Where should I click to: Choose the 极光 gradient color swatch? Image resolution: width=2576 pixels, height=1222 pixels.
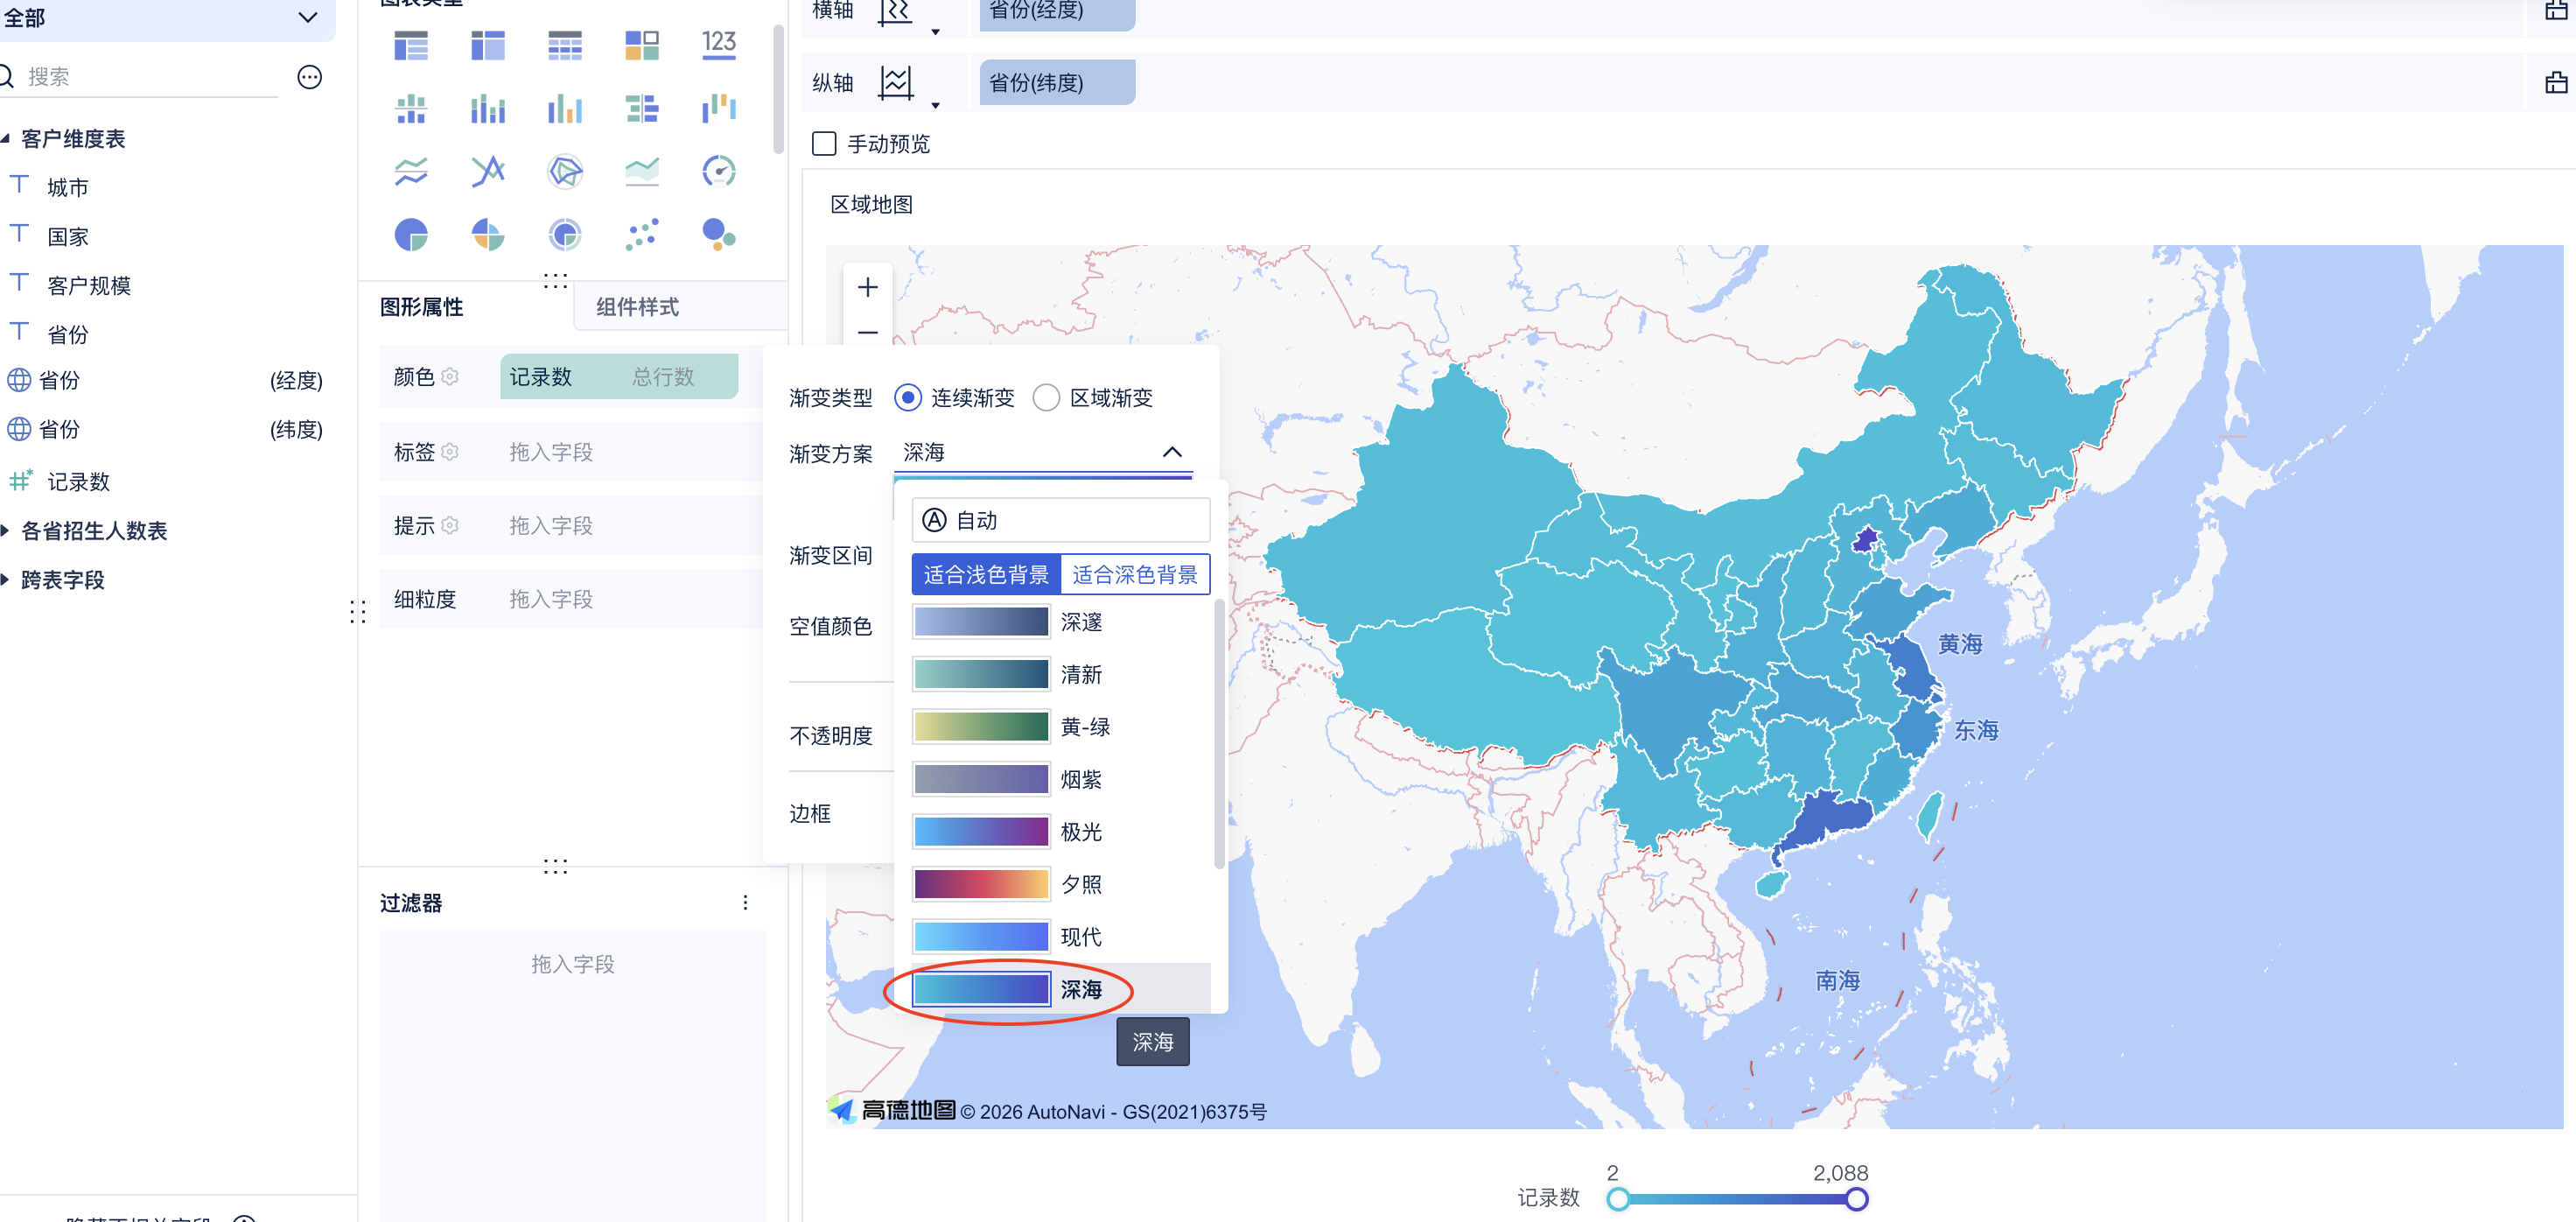[981, 832]
